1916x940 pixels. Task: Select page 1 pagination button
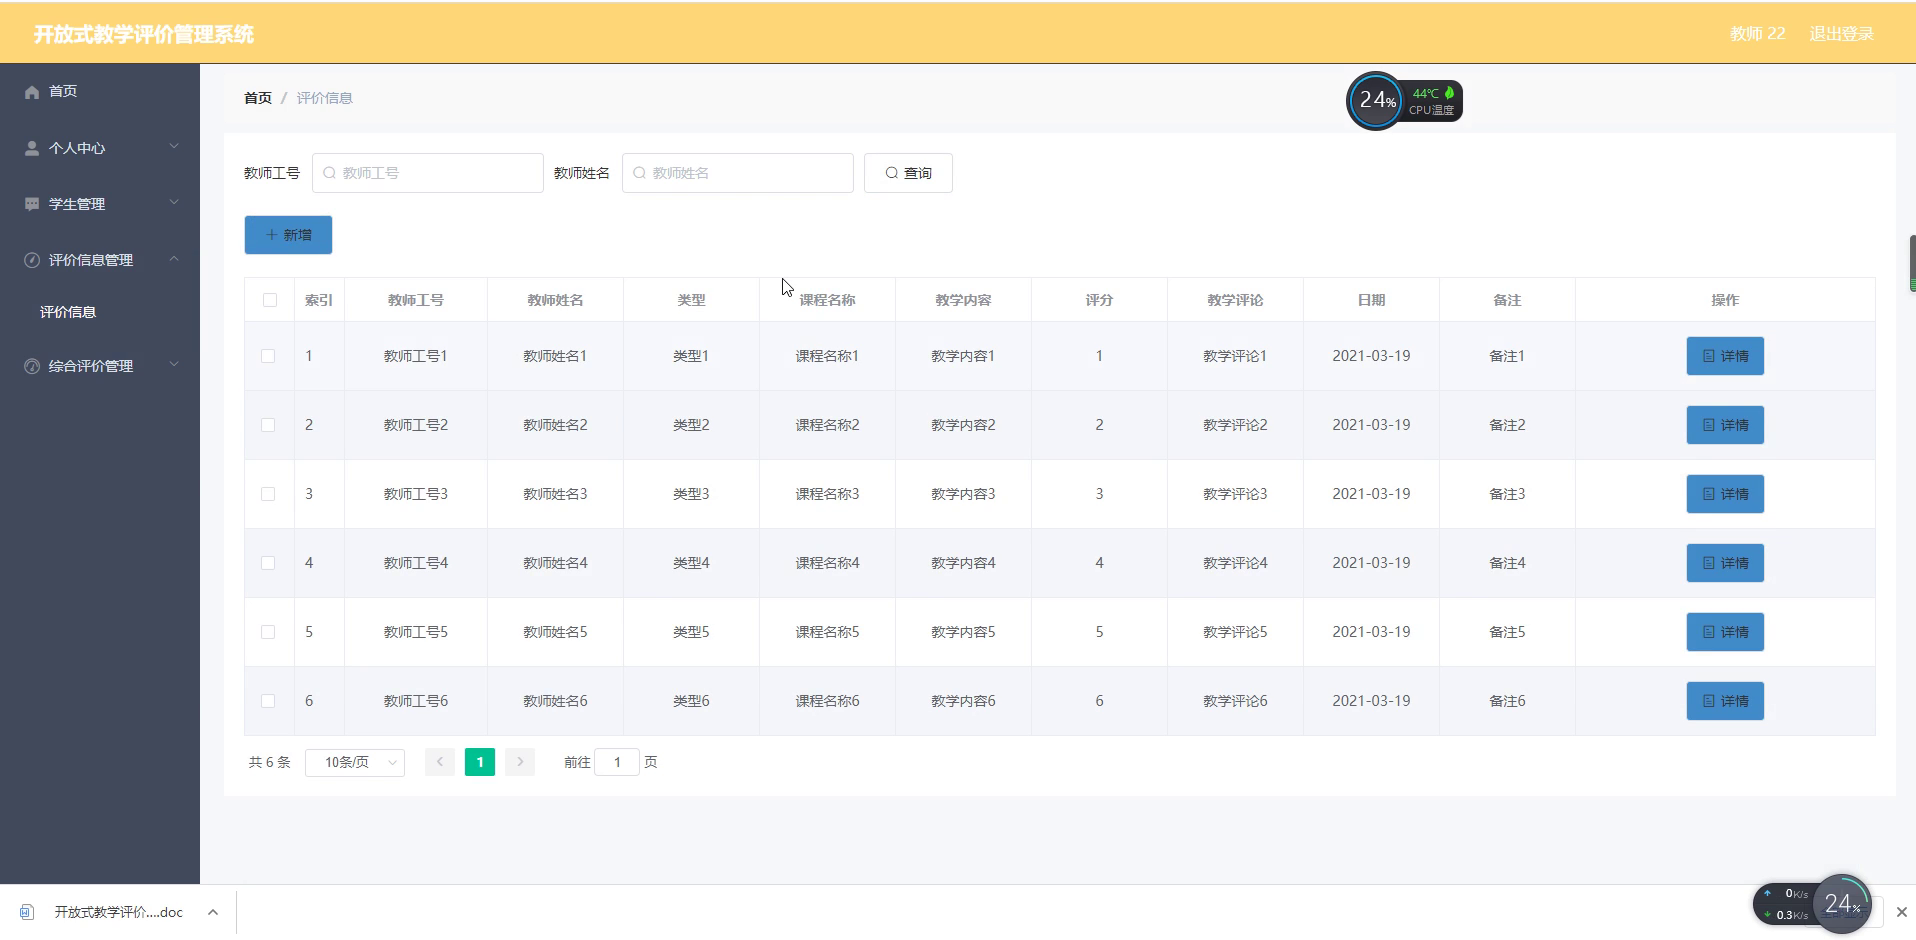click(480, 762)
